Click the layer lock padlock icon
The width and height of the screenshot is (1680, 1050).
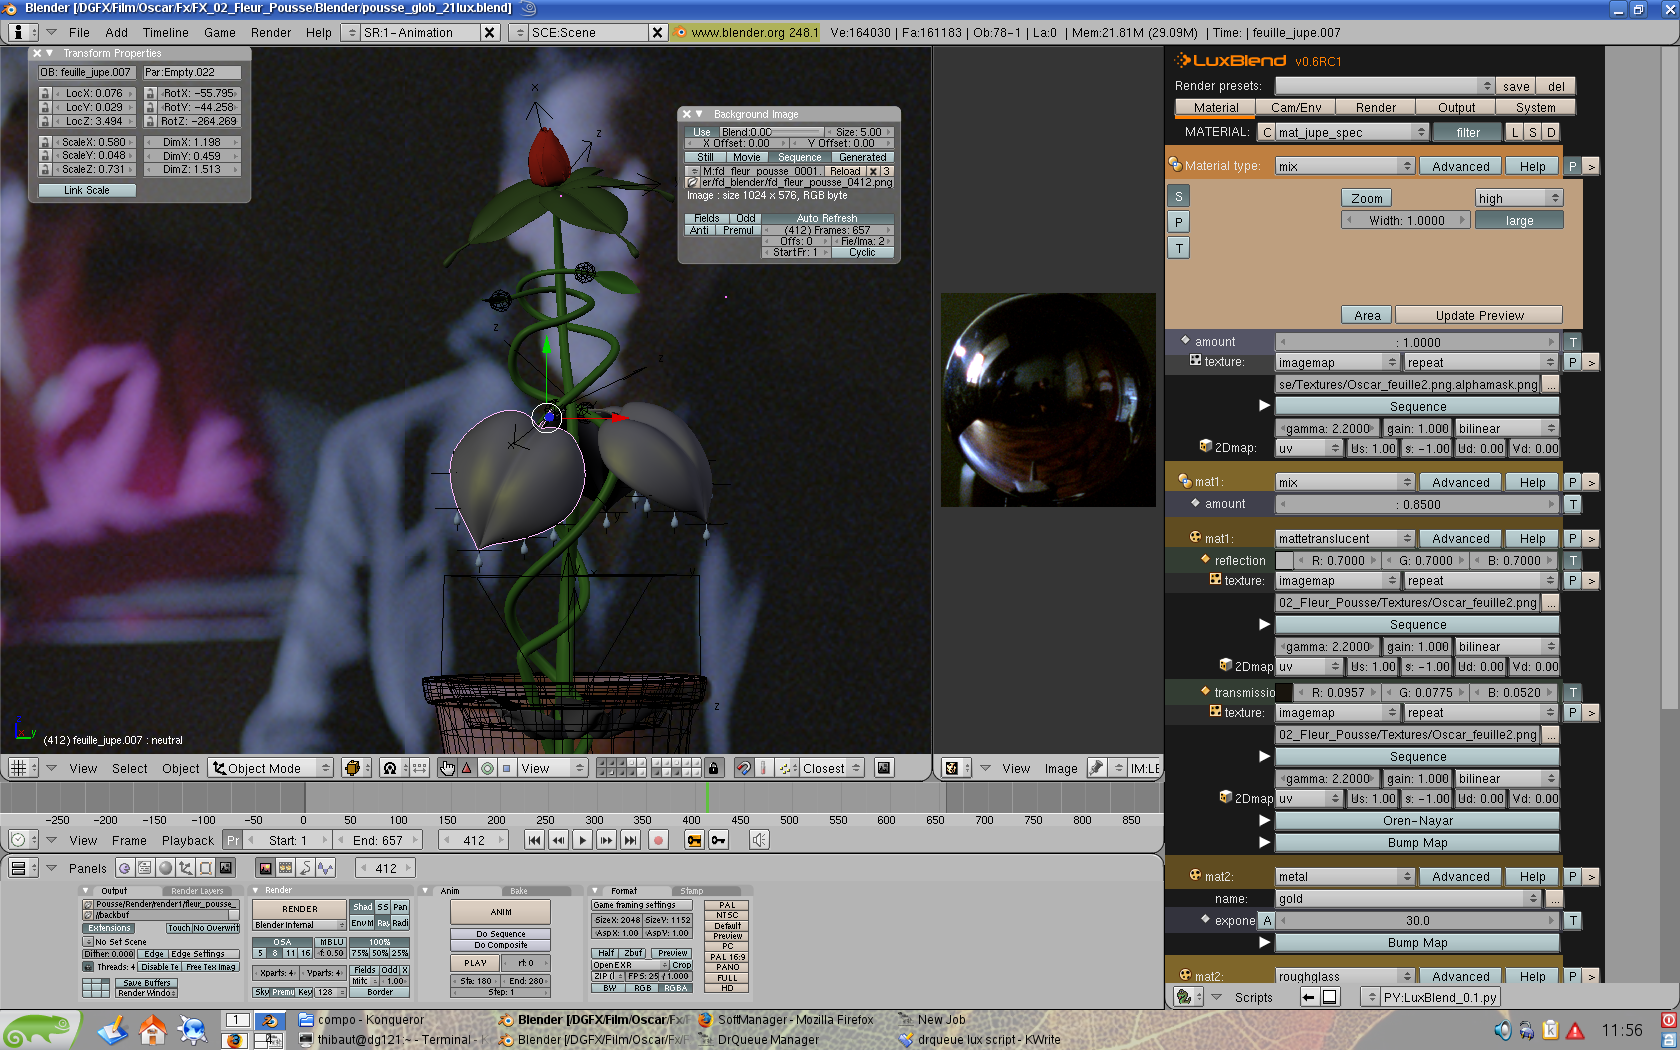click(713, 768)
